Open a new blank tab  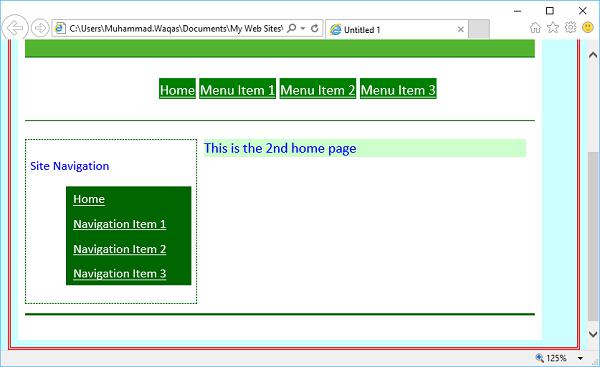coord(479,29)
